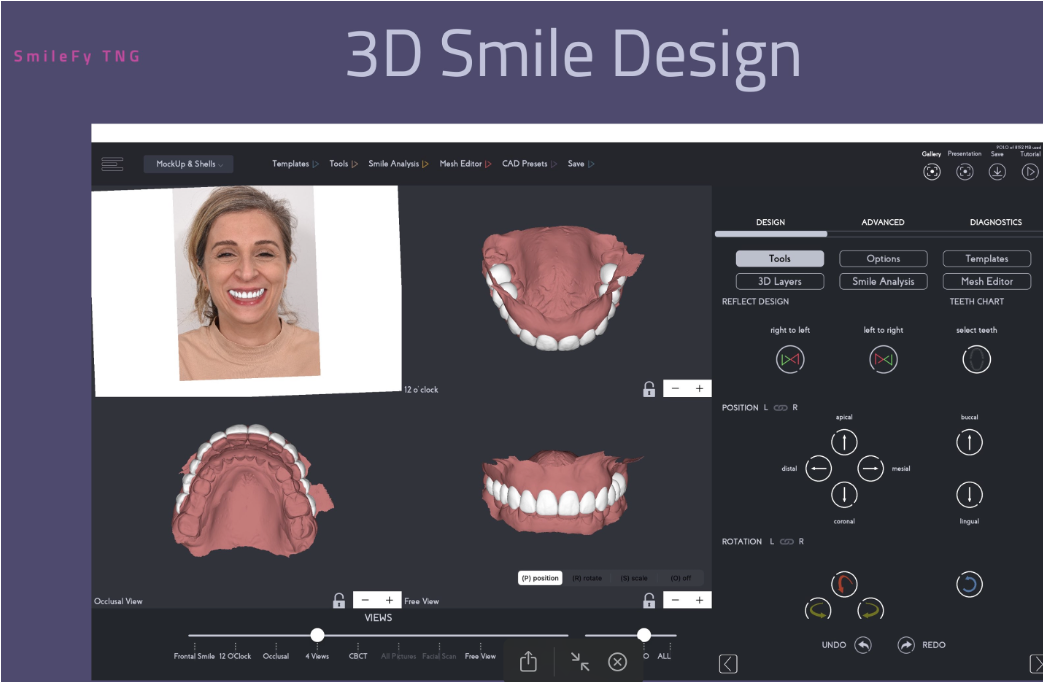
Task: Click the select teeth chart icon
Action: (x=976, y=359)
